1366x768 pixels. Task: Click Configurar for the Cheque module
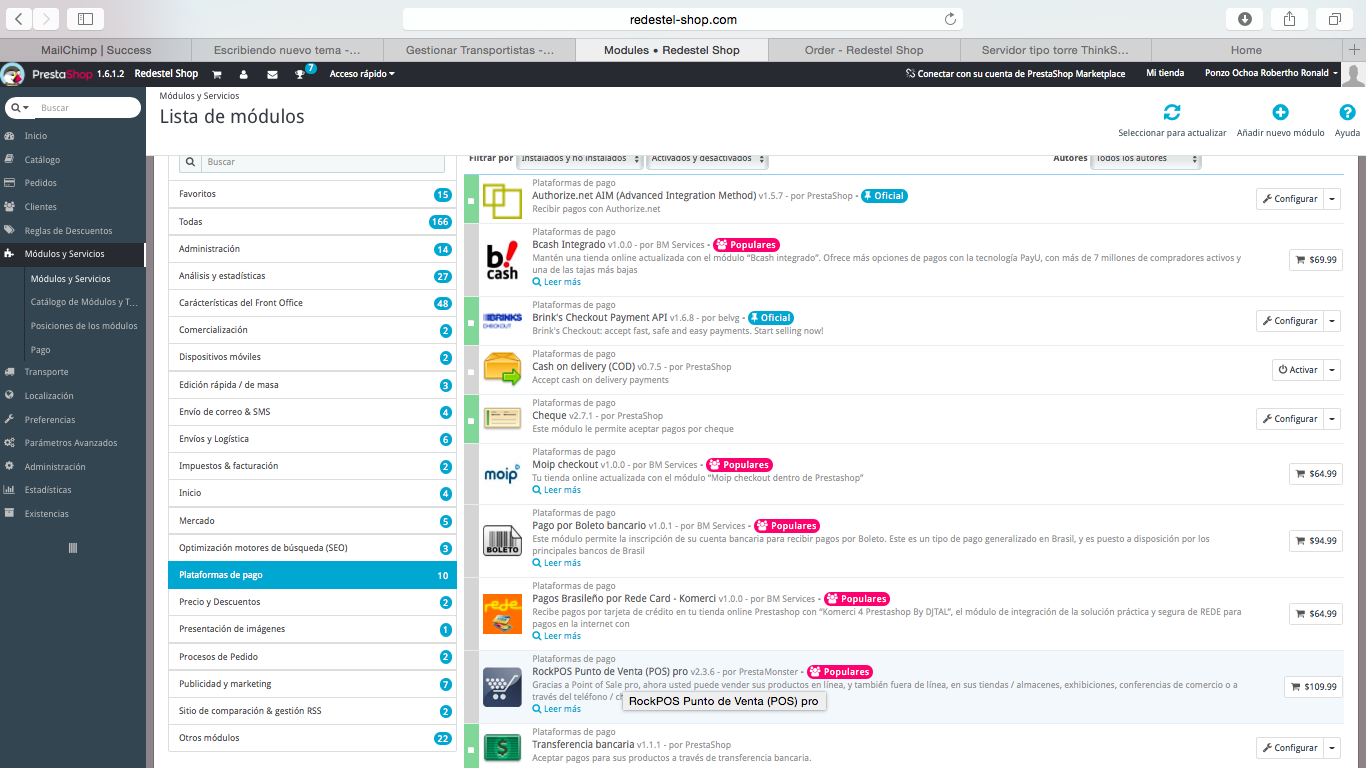1290,419
